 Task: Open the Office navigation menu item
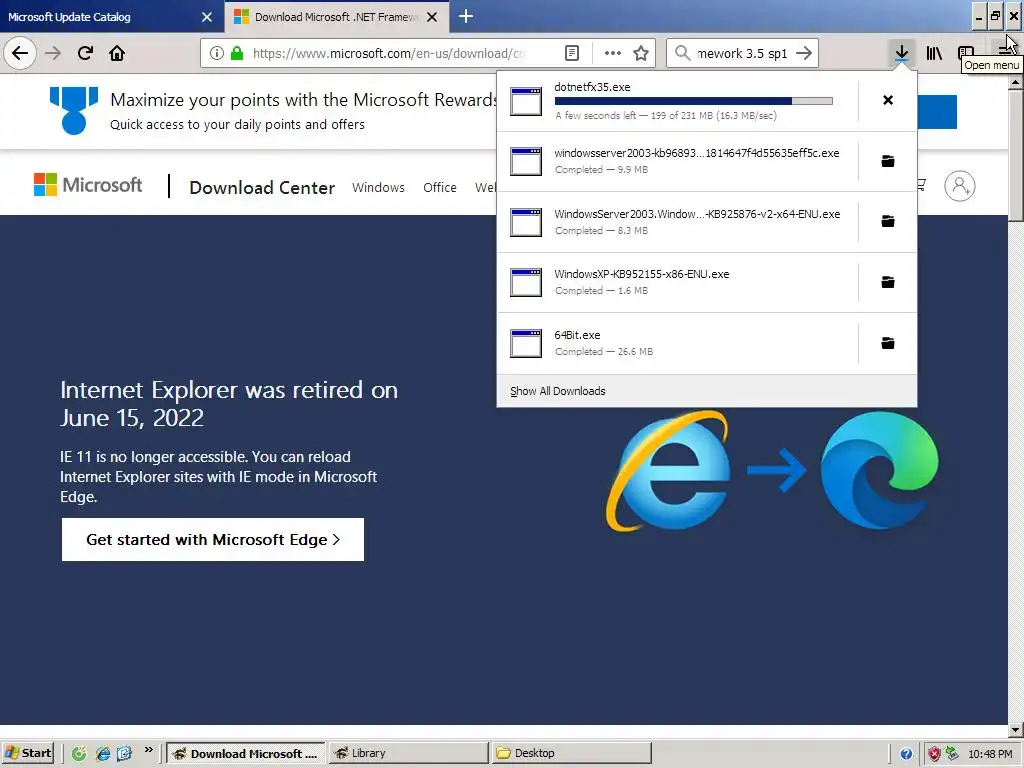pyautogui.click(x=440, y=187)
